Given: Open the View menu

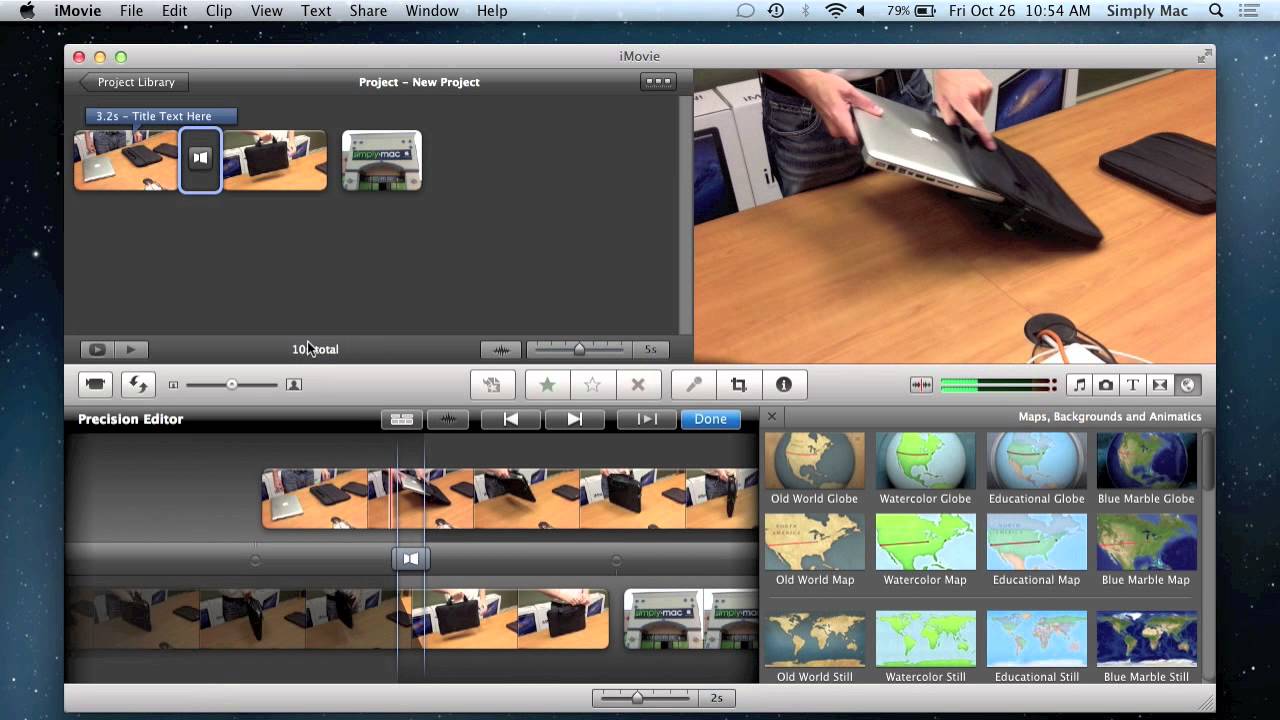Looking at the screenshot, I should point(266,11).
